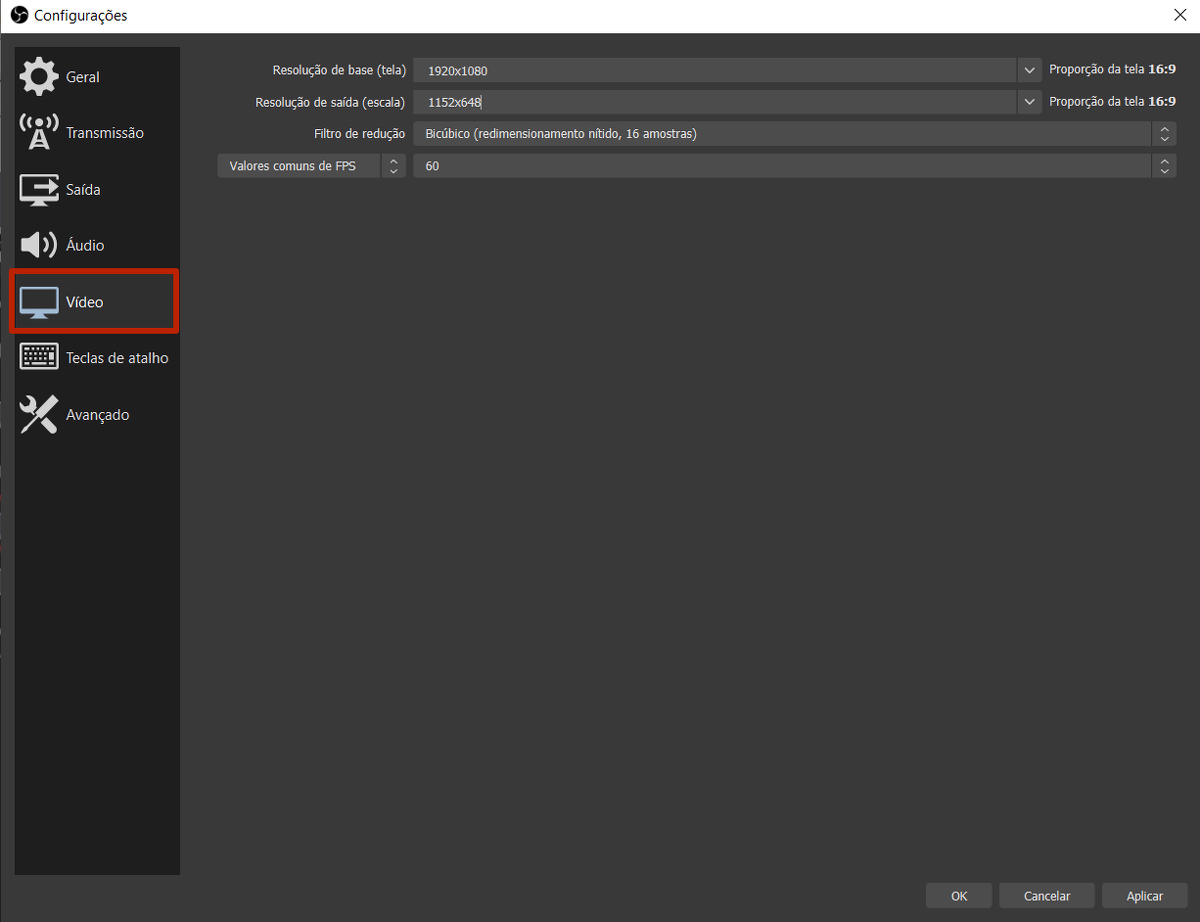Open the Transmissão antenna icon
This screenshot has height=922, width=1200.
click(x=39, y=133)
